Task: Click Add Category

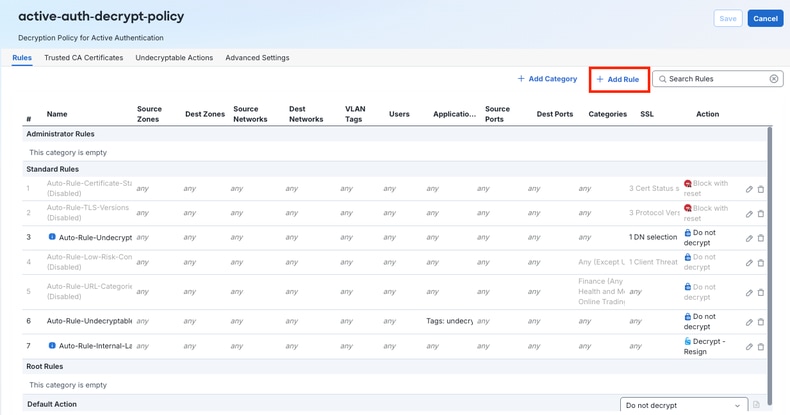Action: (x=547, y=79)
